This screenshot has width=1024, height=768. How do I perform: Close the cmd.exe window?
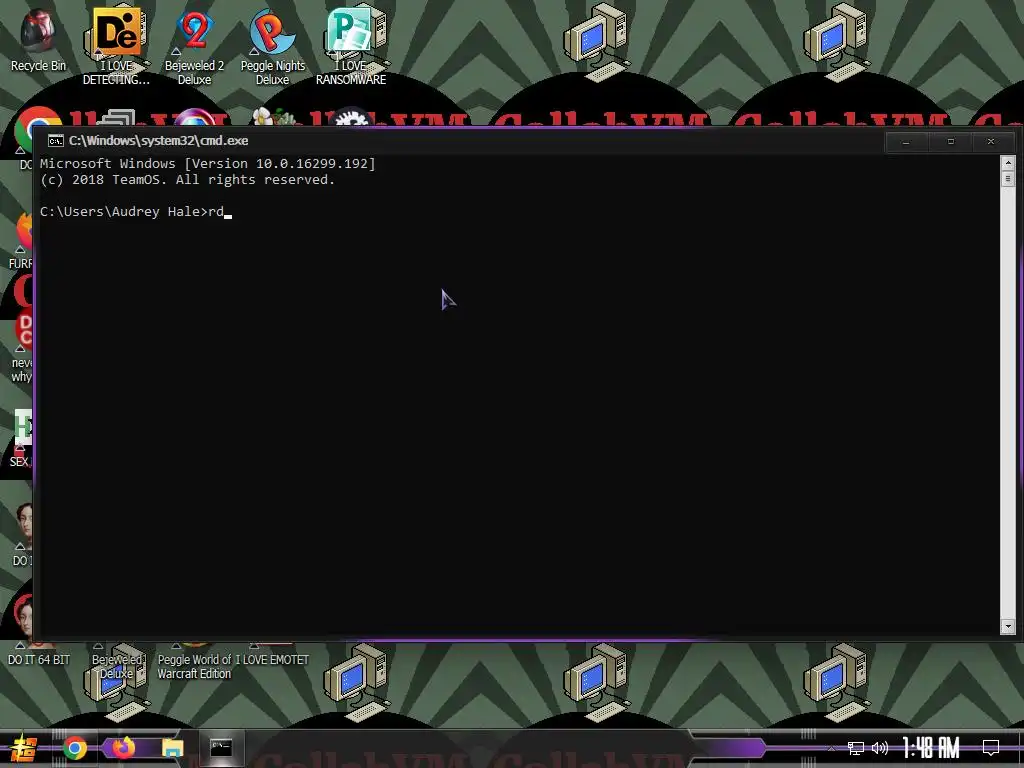coord(991,142)
